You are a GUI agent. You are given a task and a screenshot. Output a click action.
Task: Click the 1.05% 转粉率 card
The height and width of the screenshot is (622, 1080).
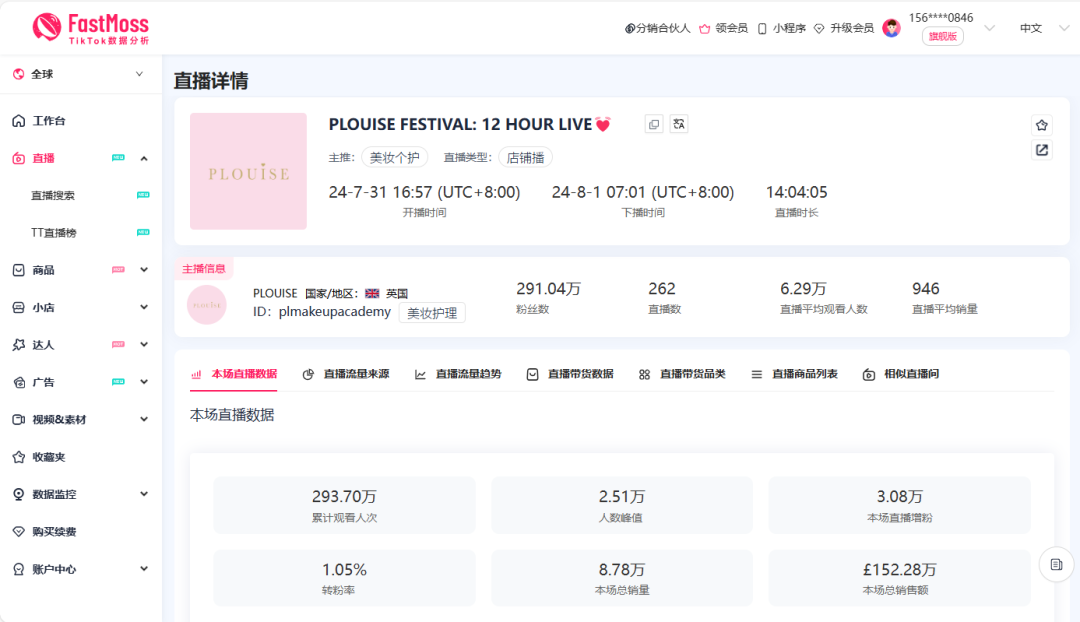[x=344, y=578]
